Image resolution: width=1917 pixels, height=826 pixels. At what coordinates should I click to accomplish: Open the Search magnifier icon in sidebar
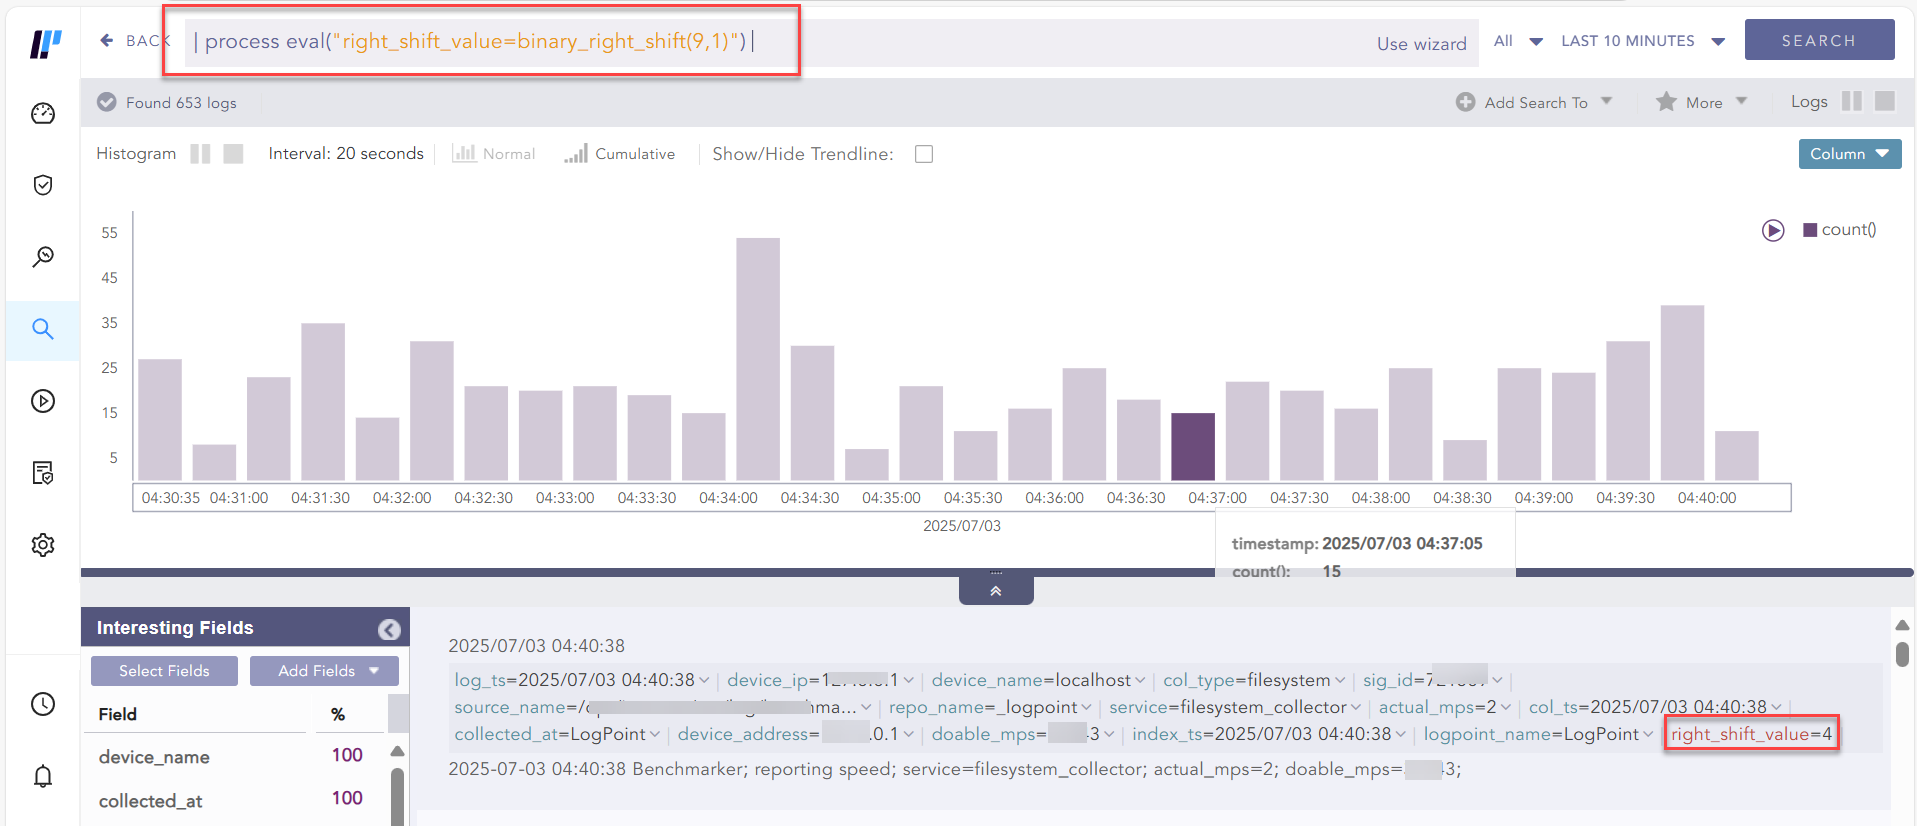[x=43, y=329]
